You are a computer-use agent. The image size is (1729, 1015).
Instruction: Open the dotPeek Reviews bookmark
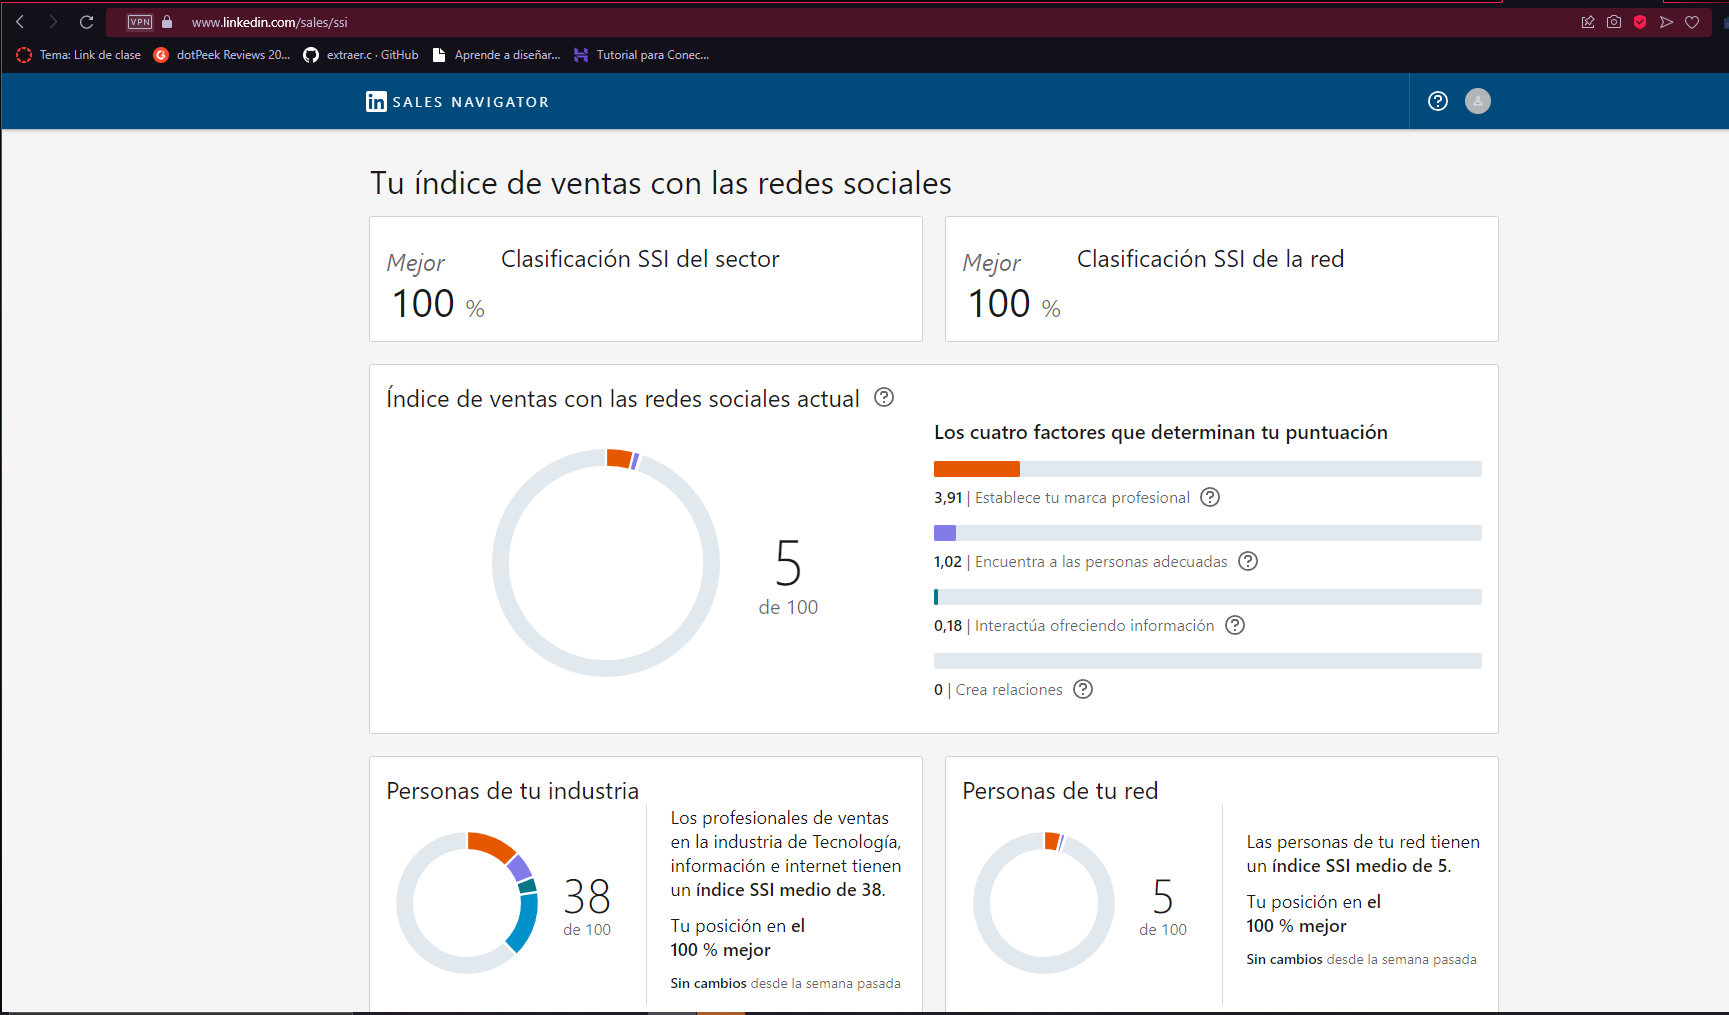222,55
